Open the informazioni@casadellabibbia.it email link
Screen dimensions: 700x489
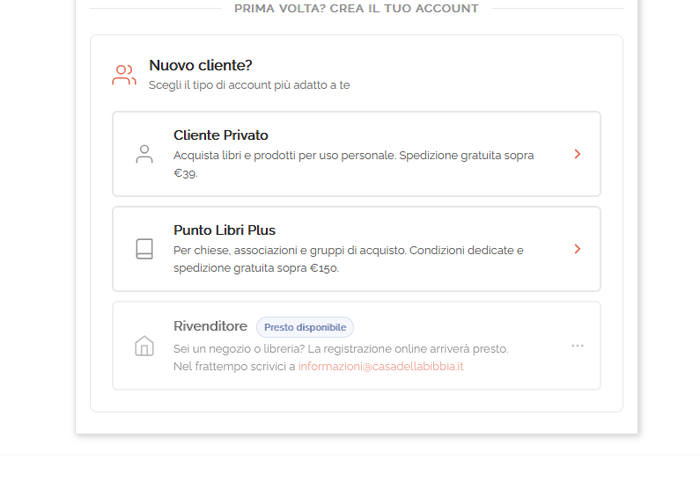(x=381, y=366)
